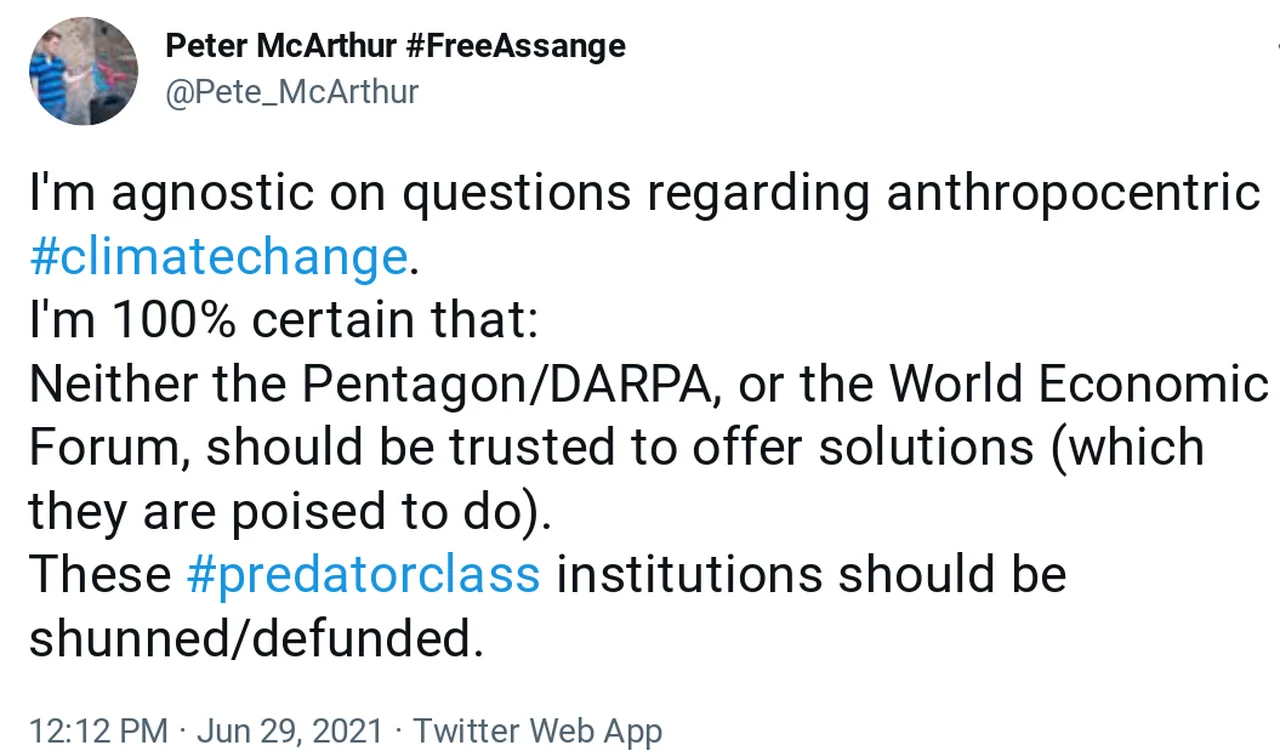Click the @Pete_McArthur handle
Image resolution: width=1280 pixels, height=754 pixels.
[291, 92]
